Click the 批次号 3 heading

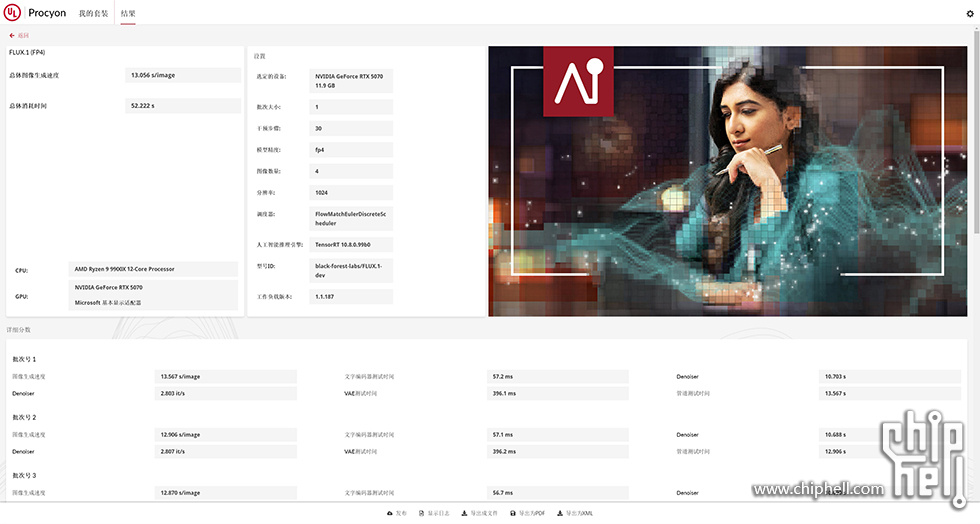tap(24, 476)
